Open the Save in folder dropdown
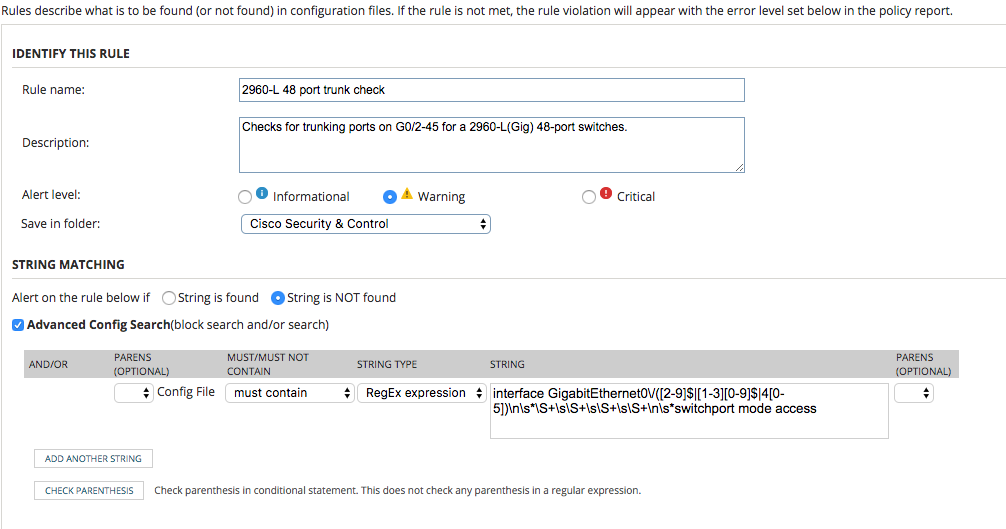1006x529 pixels. 365,224
